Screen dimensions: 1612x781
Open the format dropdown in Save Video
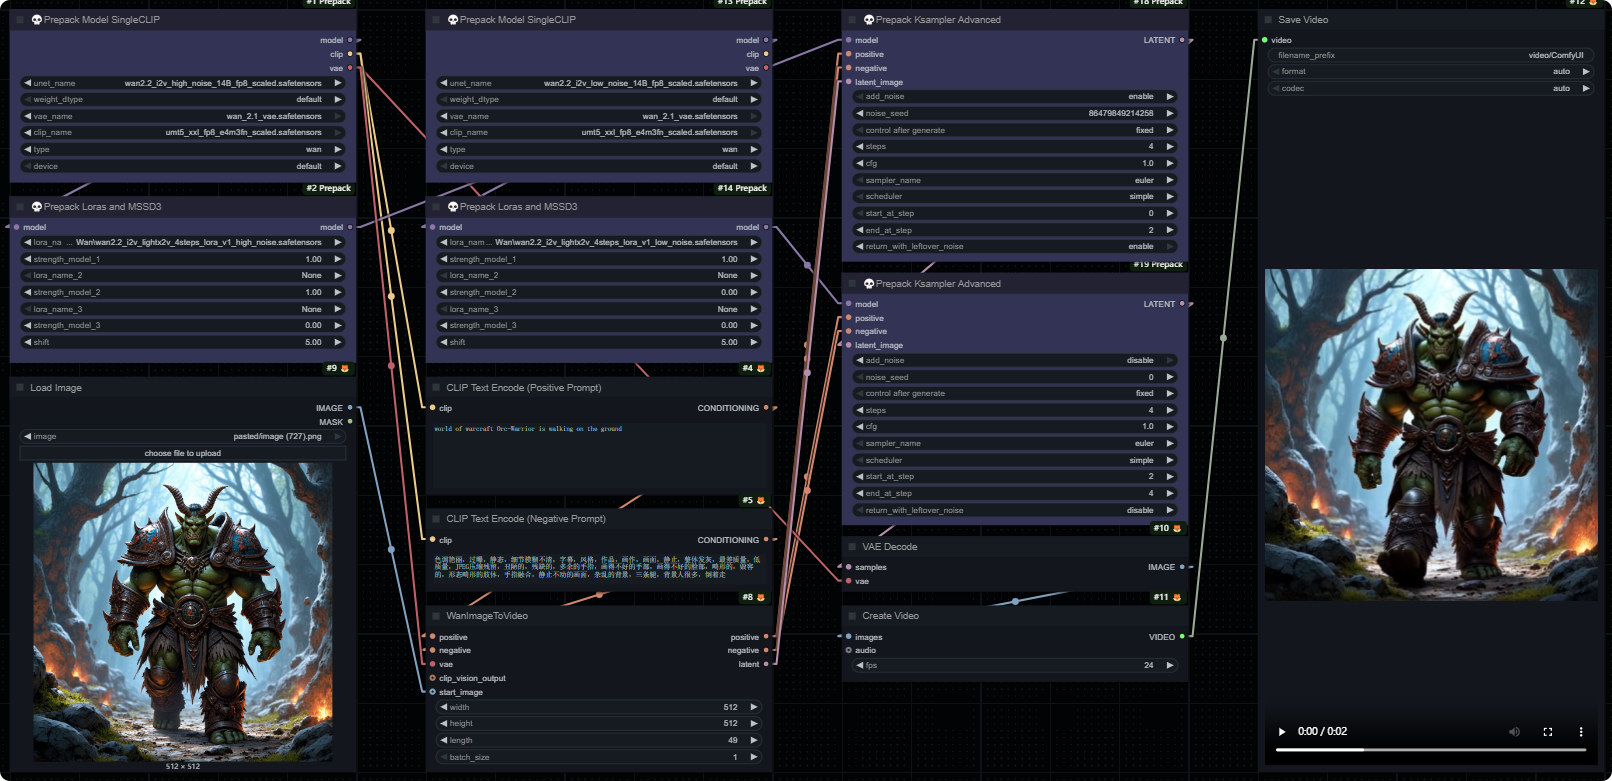point(1430,72)
